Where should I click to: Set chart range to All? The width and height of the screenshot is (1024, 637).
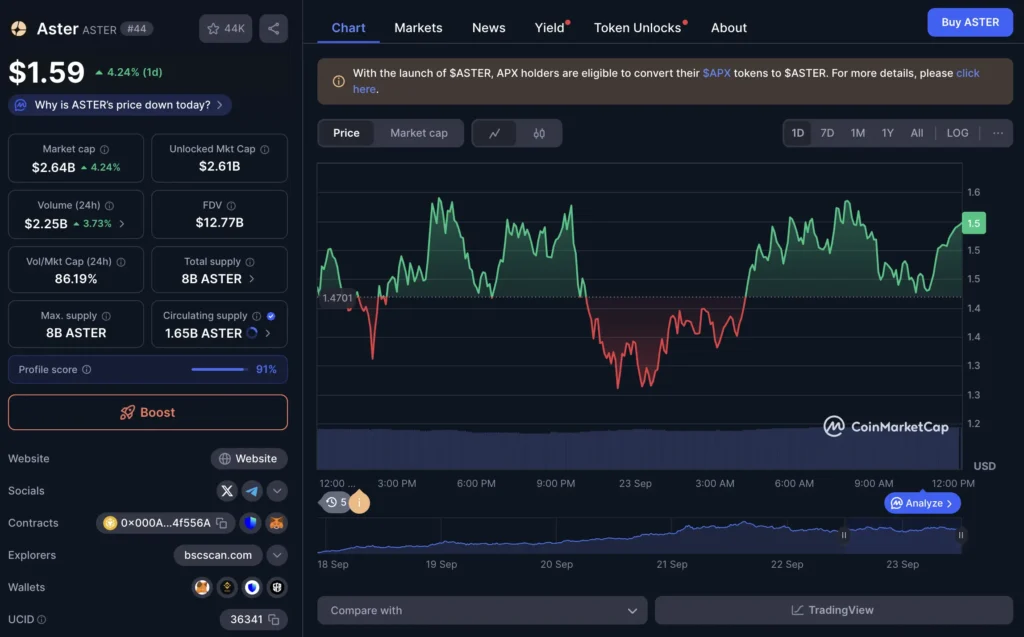pos(917,133)
